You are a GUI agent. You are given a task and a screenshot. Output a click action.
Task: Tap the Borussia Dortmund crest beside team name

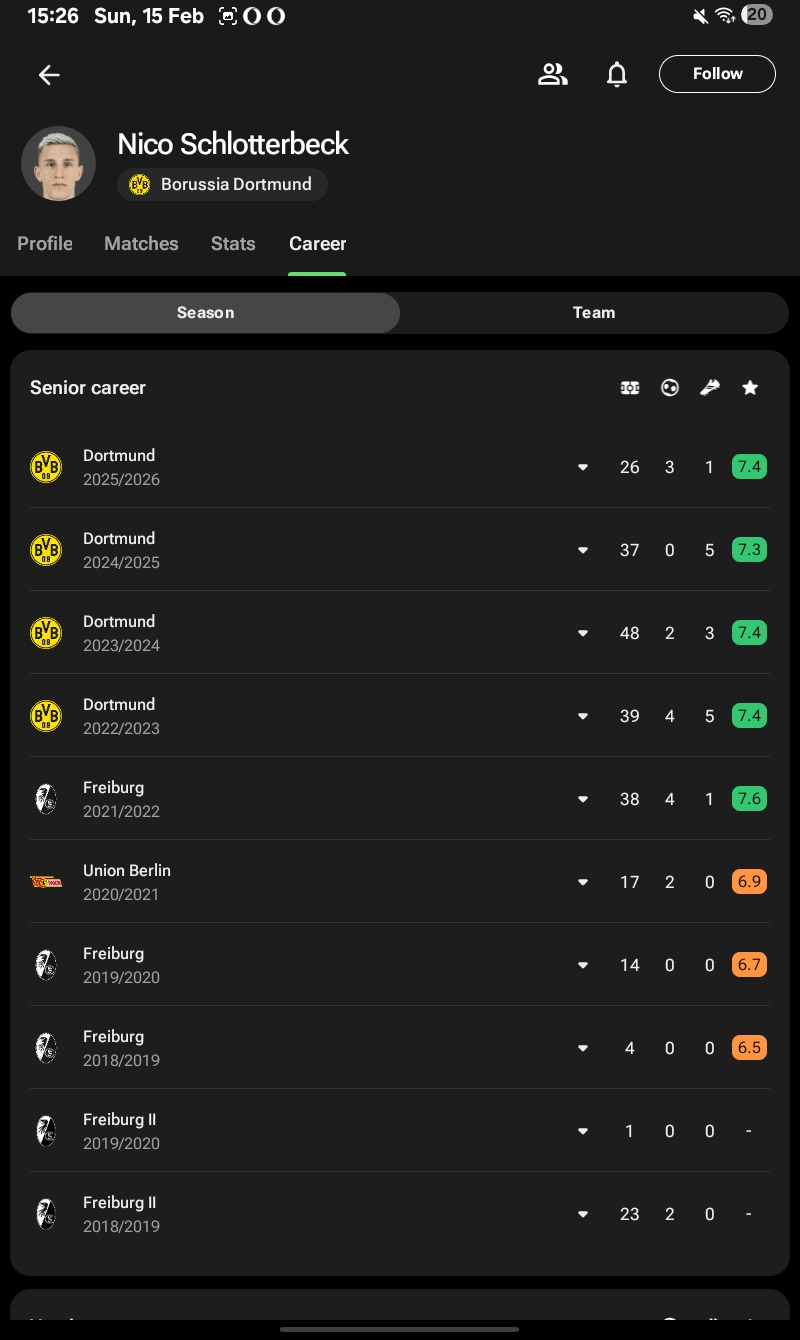pyautogui.click(x=140, y=184)
